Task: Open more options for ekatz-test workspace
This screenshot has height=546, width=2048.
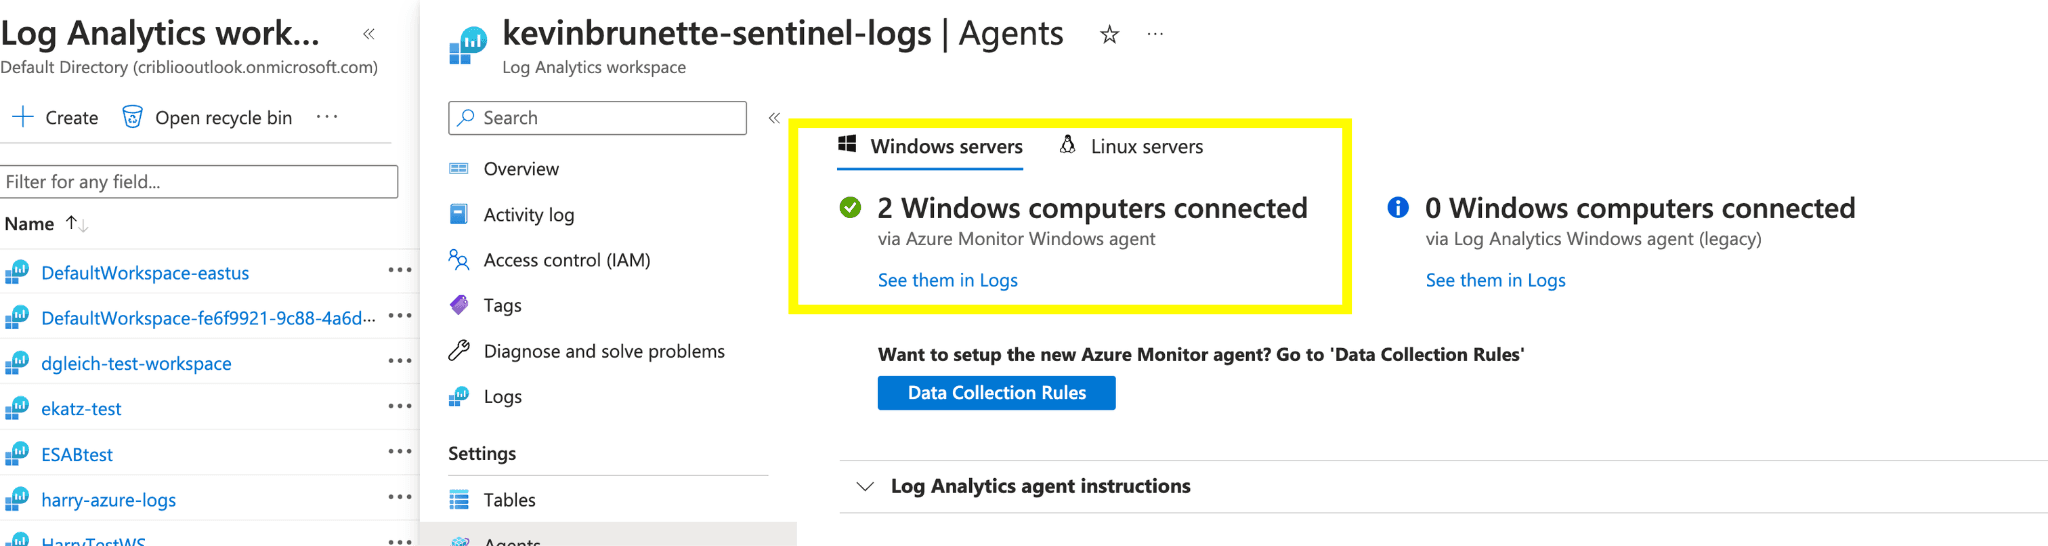Action: click(x=400, y=406)
